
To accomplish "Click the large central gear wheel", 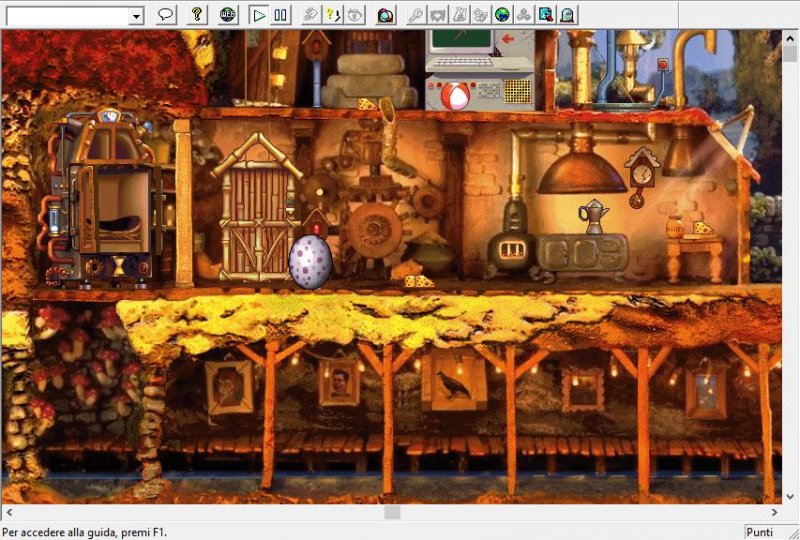I will [x=377, y=229].
